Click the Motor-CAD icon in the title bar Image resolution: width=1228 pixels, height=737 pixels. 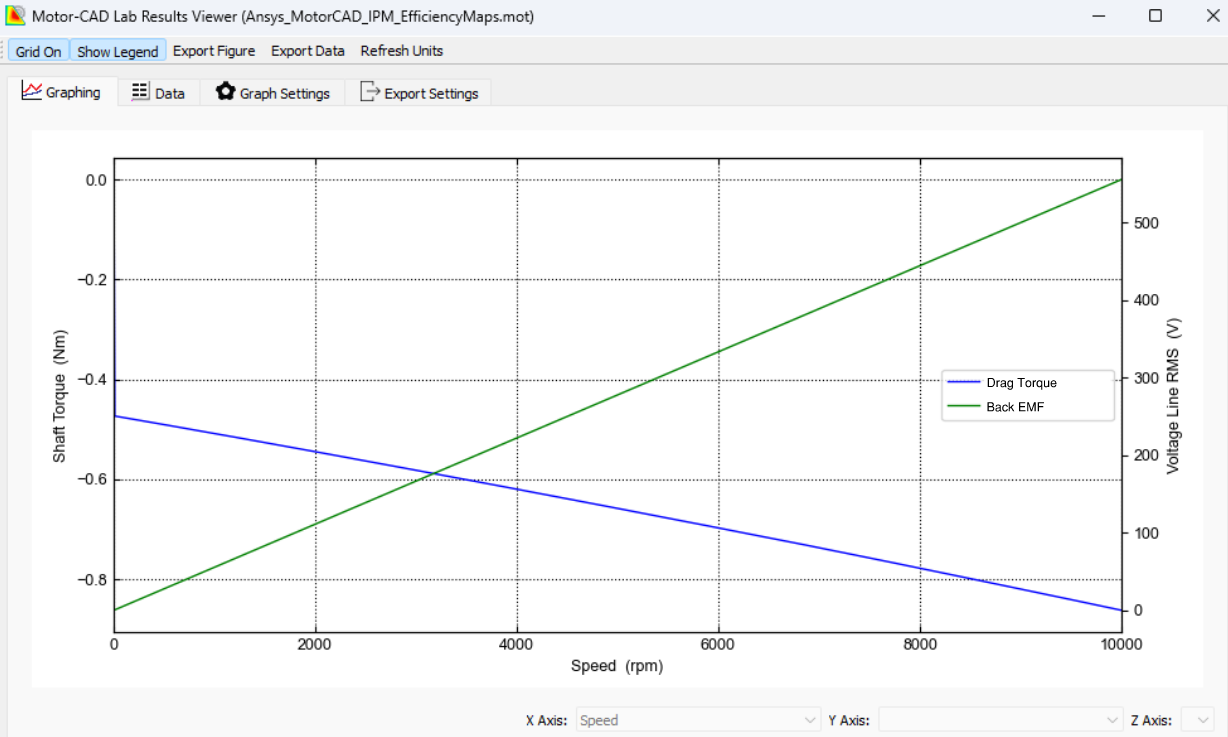click(15, 16)
